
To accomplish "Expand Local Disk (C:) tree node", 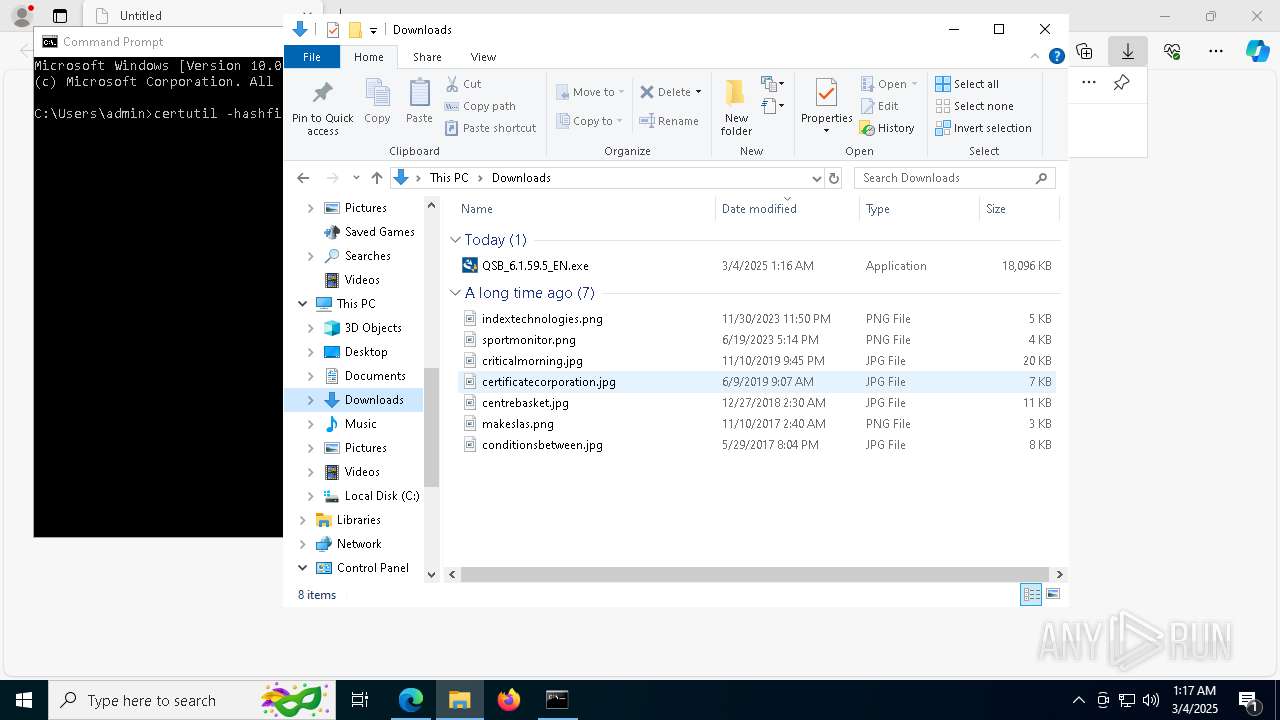I will pyautogui.click(x=310, y=496).
